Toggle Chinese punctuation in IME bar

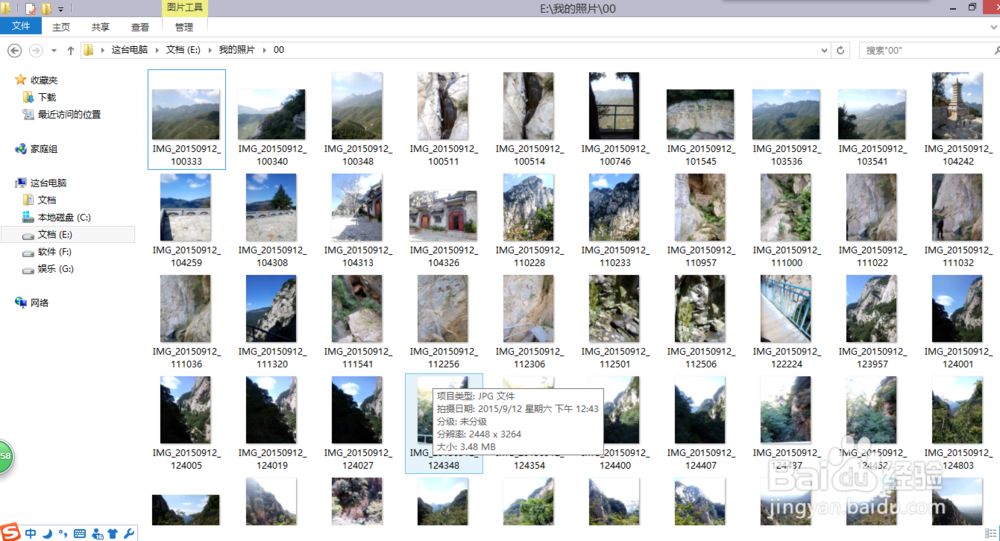point(62,533)
